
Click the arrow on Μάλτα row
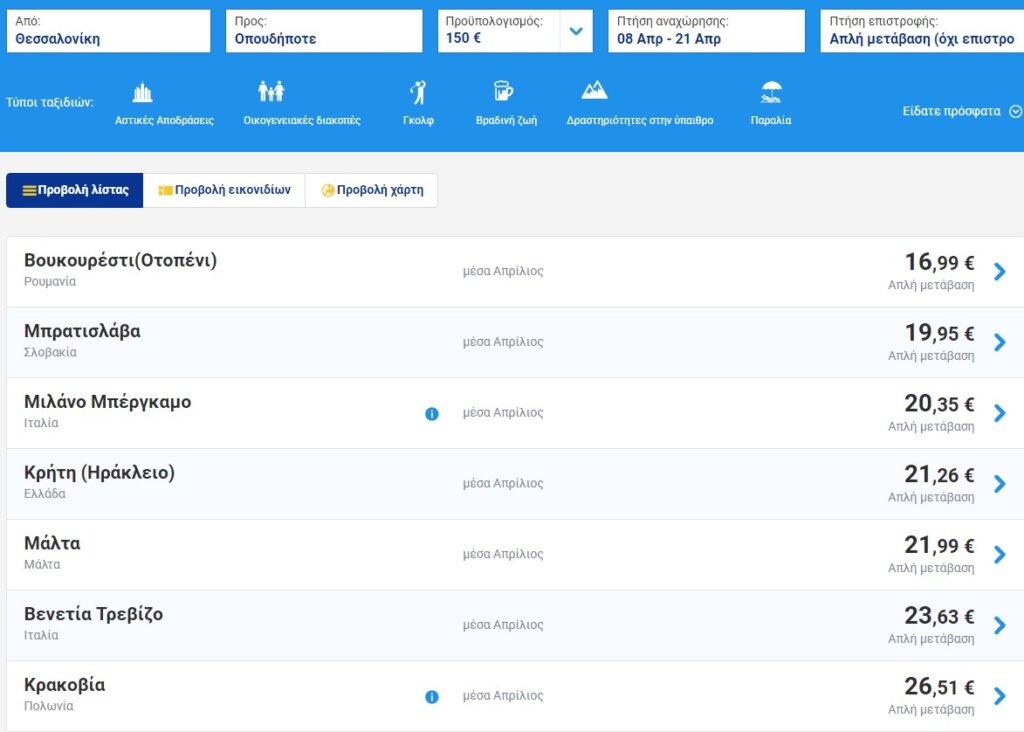[x=999, y=555]
